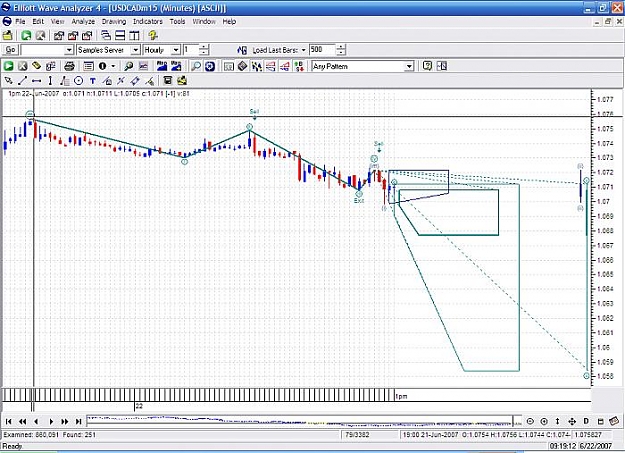Click the yellow tag icon

click(36, 66)
